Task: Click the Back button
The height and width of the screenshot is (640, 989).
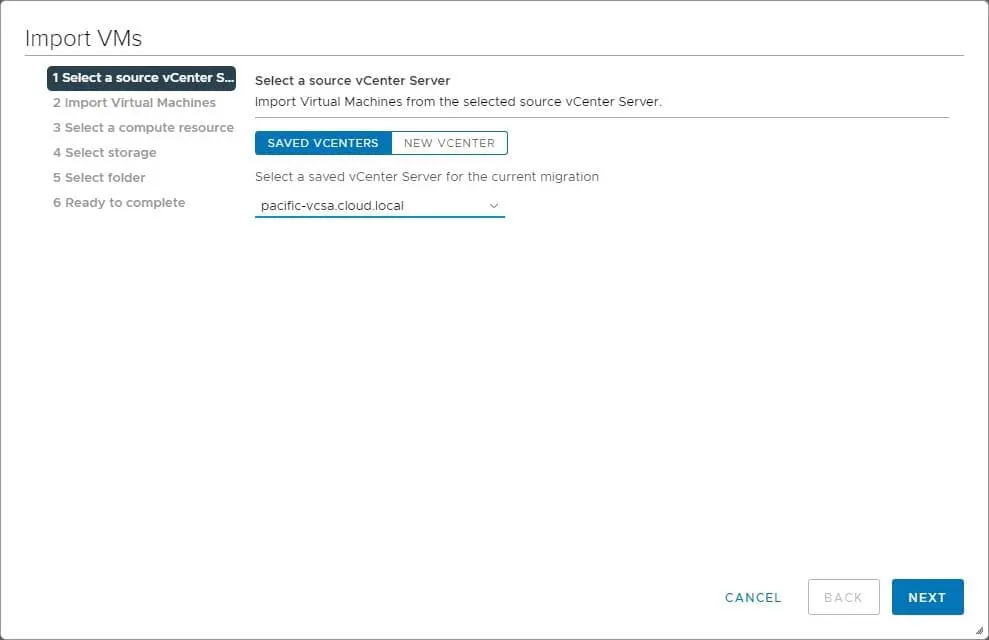Action: point(843,597)
